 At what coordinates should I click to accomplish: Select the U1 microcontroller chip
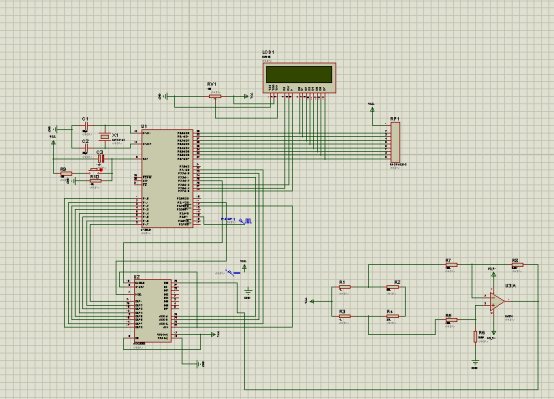[x=167, y=178]
